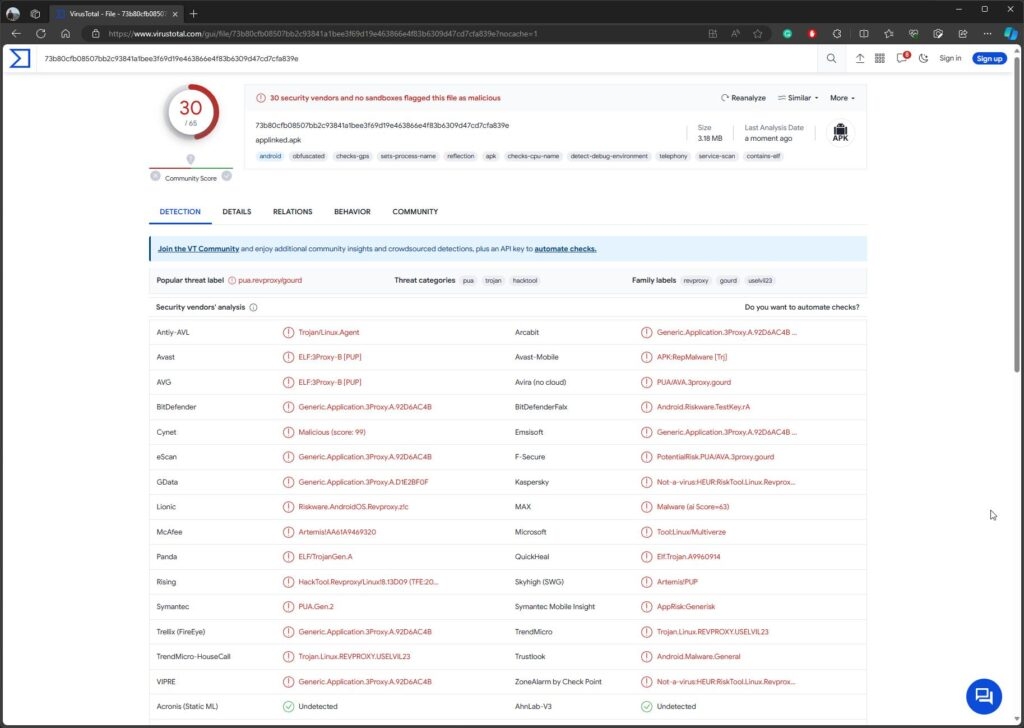Viewport: 1024px width, 728px height.
Task: Follow the automate checks link
Action: 565,249
